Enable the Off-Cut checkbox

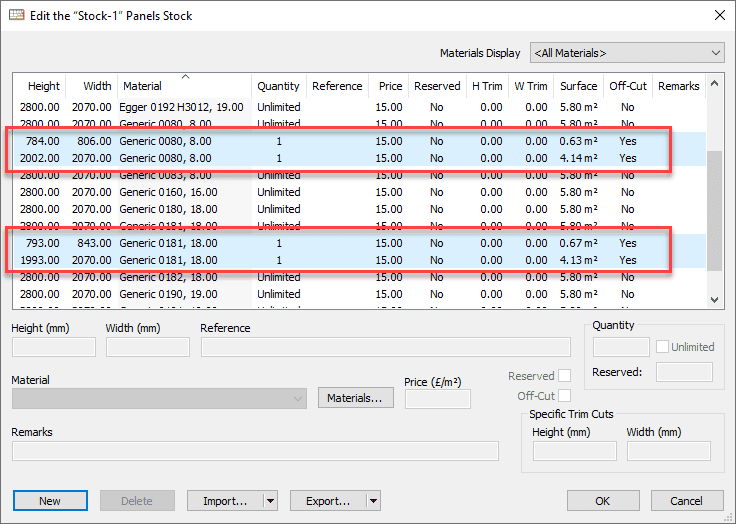[x=565, y=396]
